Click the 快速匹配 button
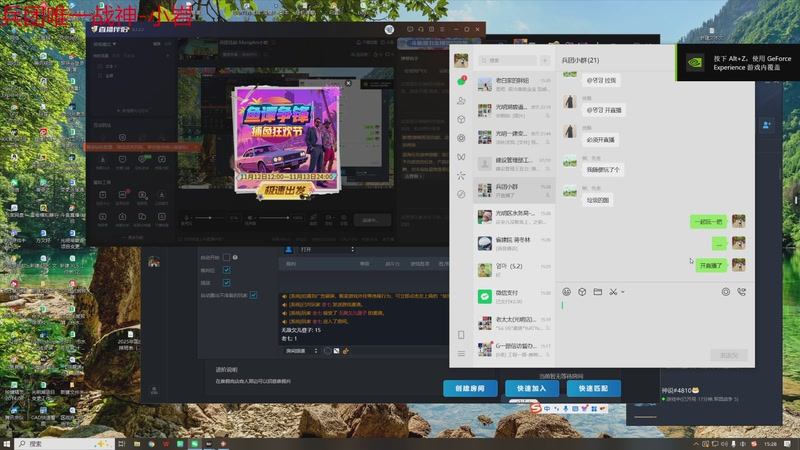Screen dimensions: 800x450 click(x=593, y=388)
